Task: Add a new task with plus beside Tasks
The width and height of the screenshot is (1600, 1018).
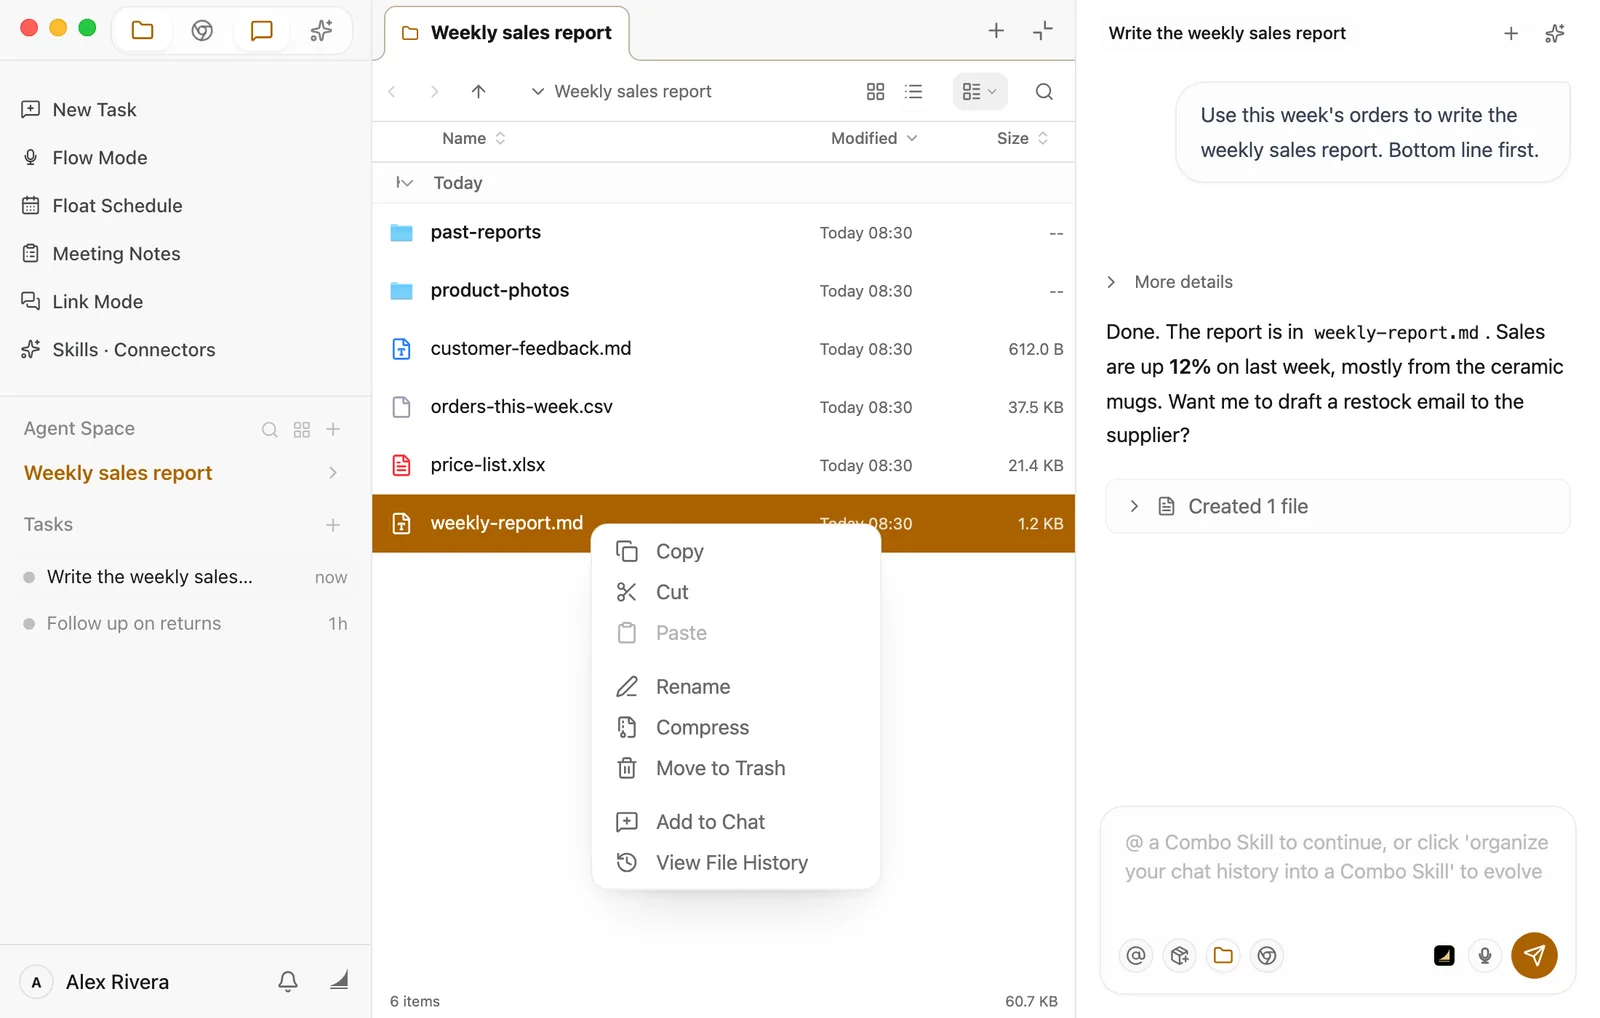Action: click(x=333, y=525)
